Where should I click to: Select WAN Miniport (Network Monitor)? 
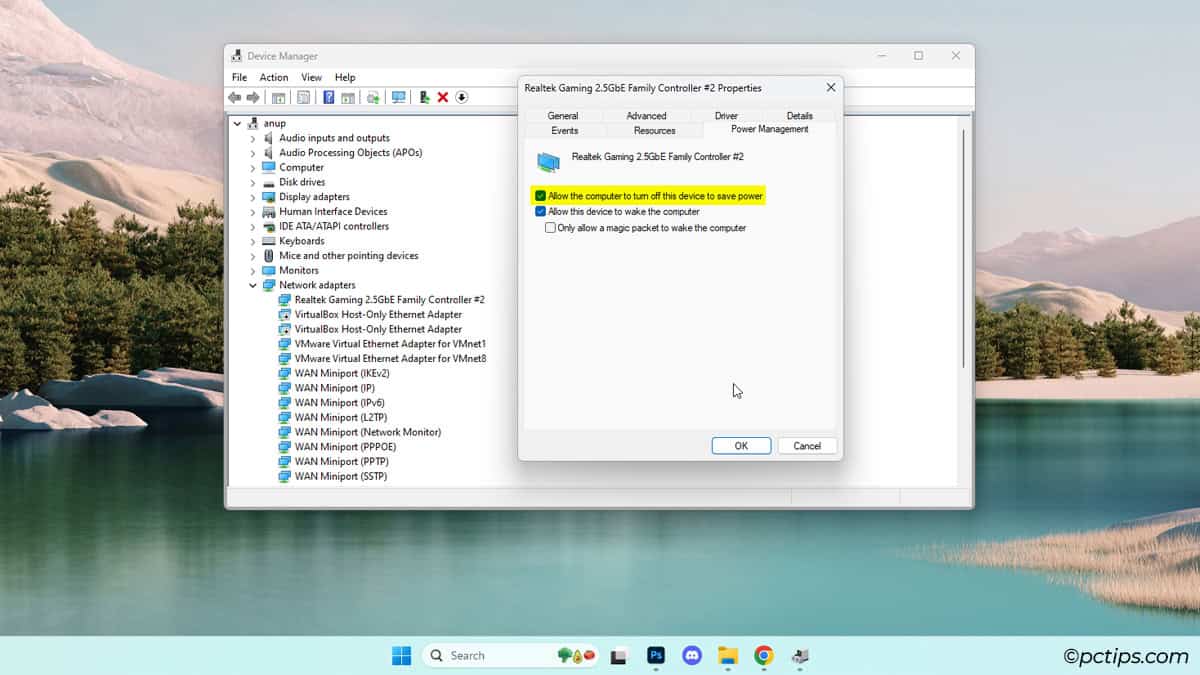click(368, 432)
